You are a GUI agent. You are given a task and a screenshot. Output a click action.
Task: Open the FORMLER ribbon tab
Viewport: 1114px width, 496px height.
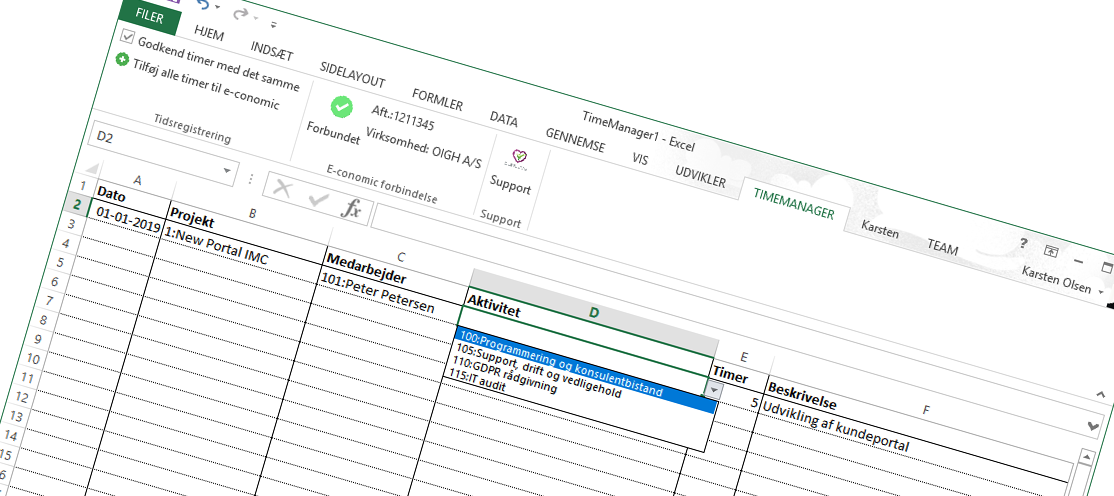437,99
